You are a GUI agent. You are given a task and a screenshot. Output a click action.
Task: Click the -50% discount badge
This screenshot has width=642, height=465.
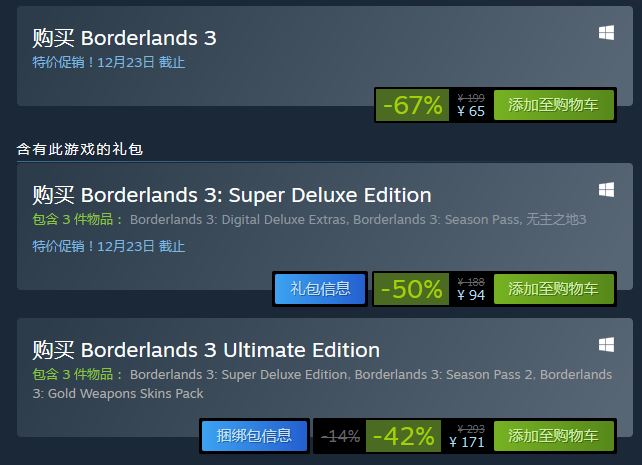click(411, 289)
